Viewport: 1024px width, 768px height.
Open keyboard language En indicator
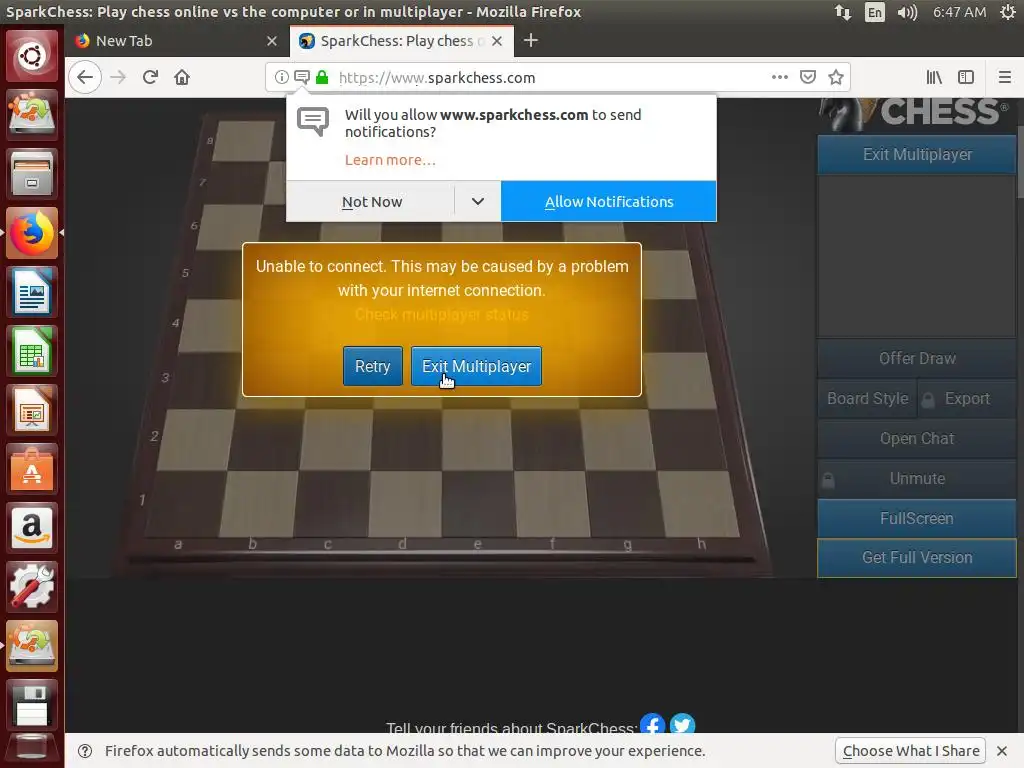pos(874,12)
